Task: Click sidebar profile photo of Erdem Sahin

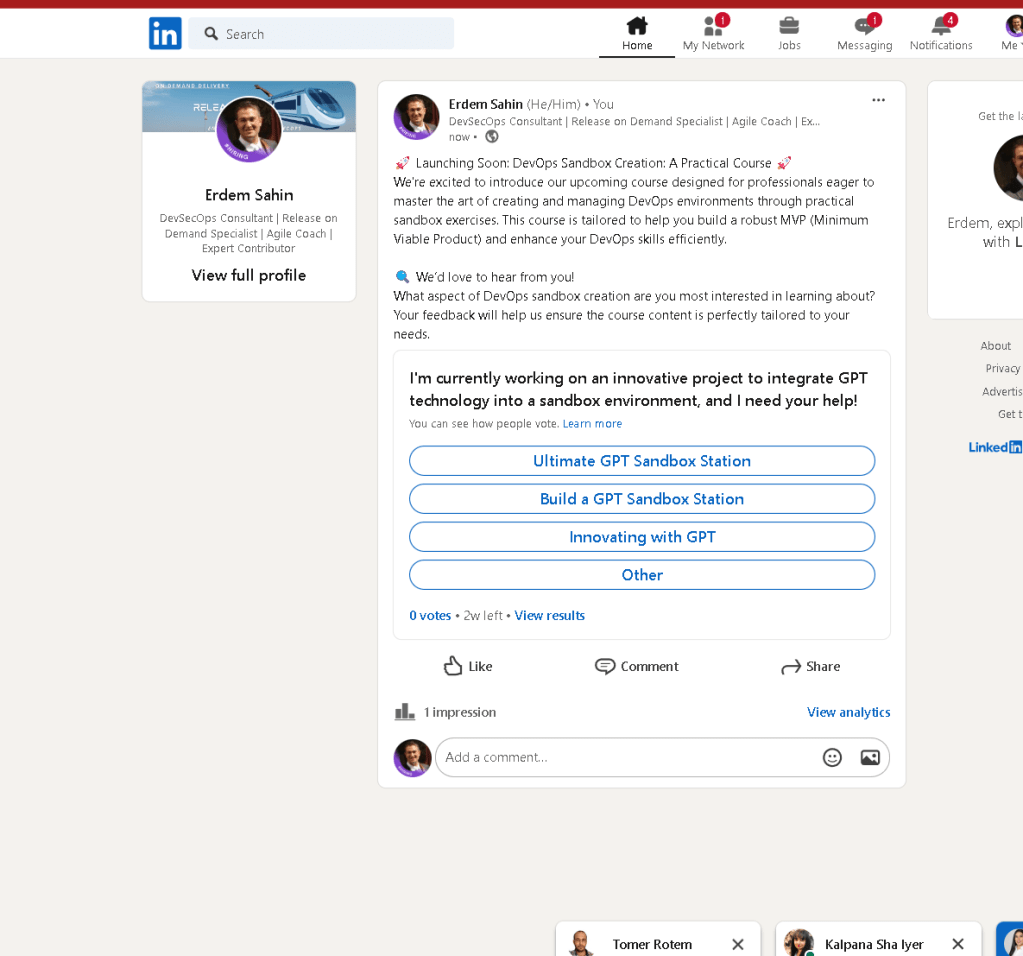Action: pyautogui.click(x=249, y=129)
